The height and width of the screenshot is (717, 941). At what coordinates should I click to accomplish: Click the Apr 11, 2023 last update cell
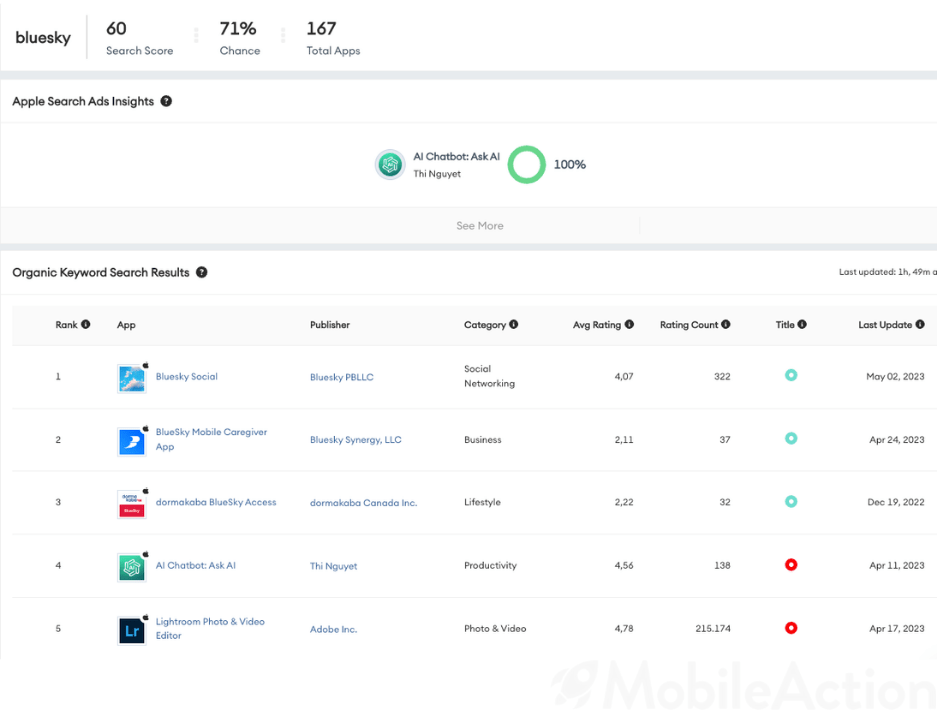(897, 565)
